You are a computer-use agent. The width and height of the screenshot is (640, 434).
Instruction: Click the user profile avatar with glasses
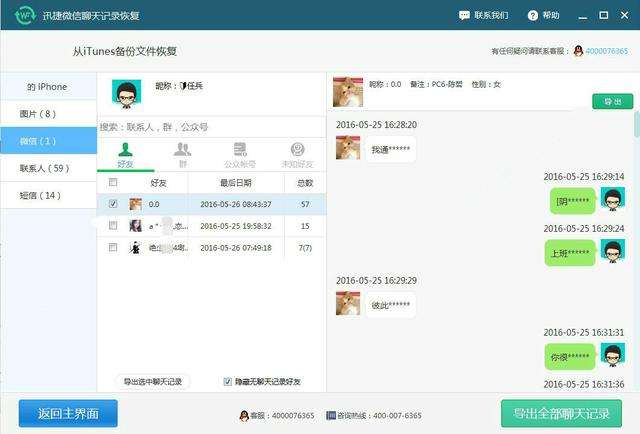click(x=127, y=93)
